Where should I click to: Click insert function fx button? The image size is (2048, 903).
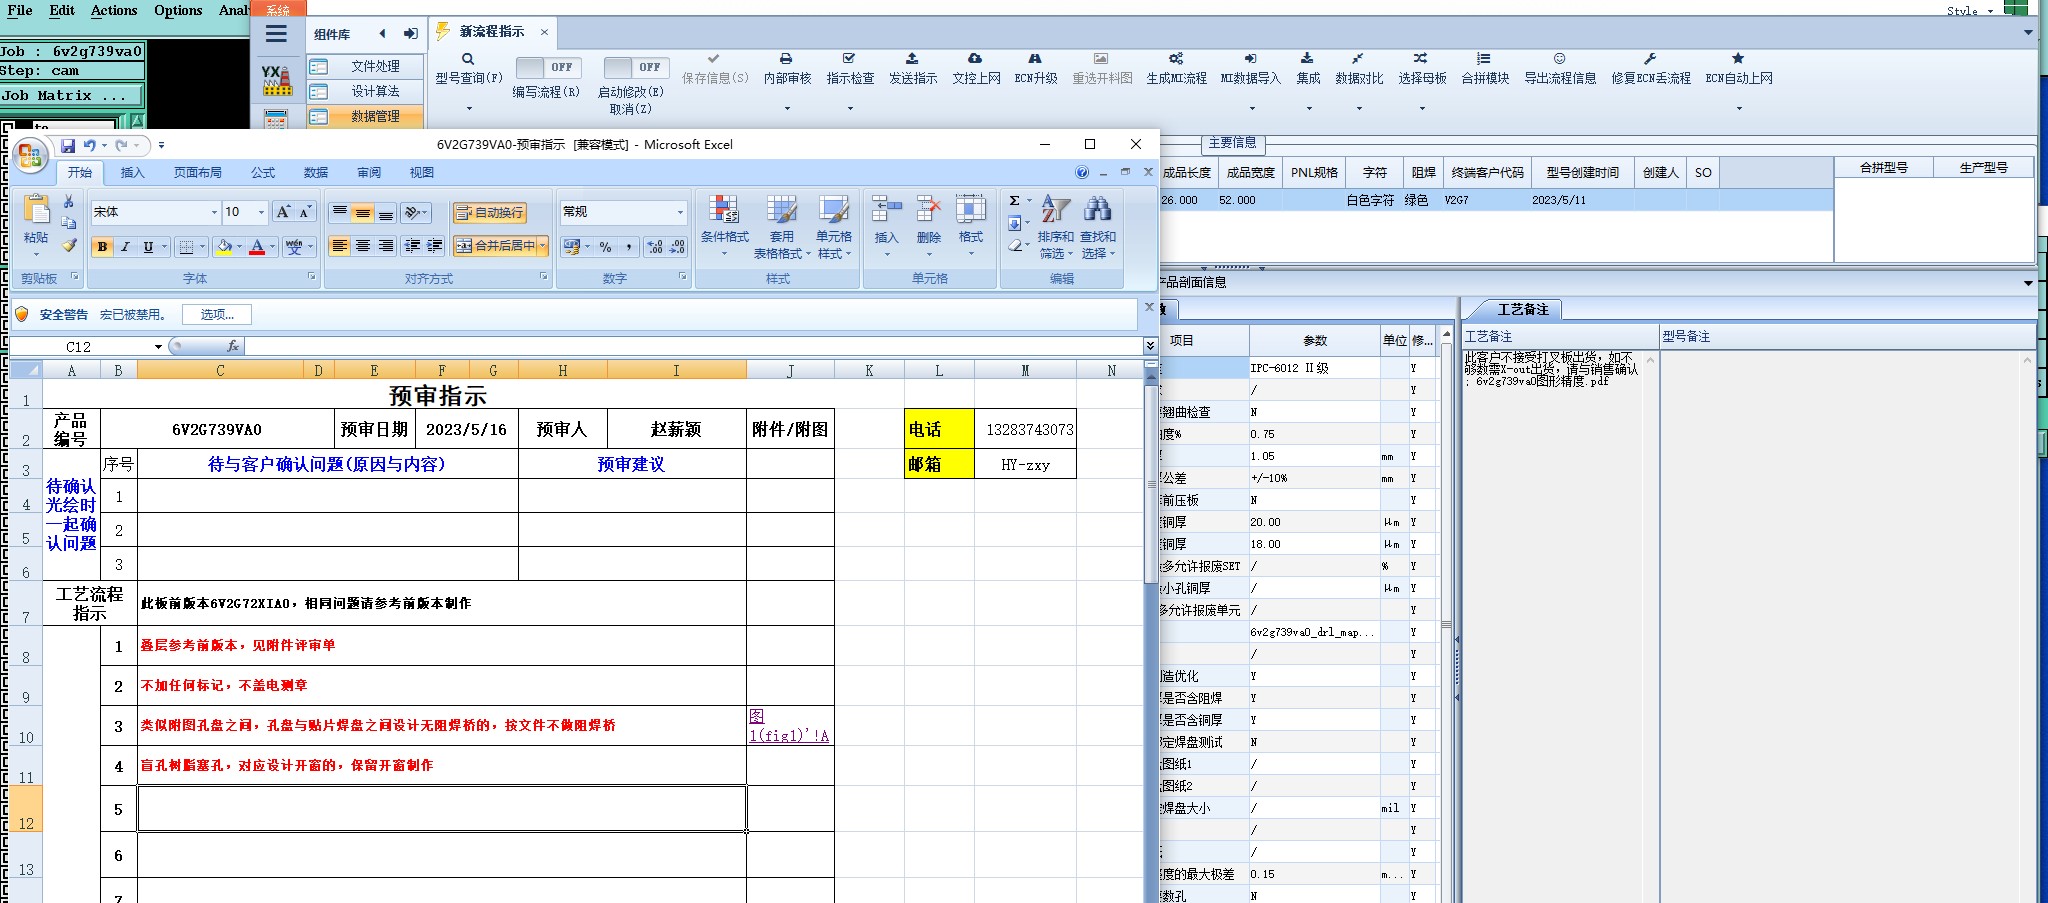pos(233,346)
